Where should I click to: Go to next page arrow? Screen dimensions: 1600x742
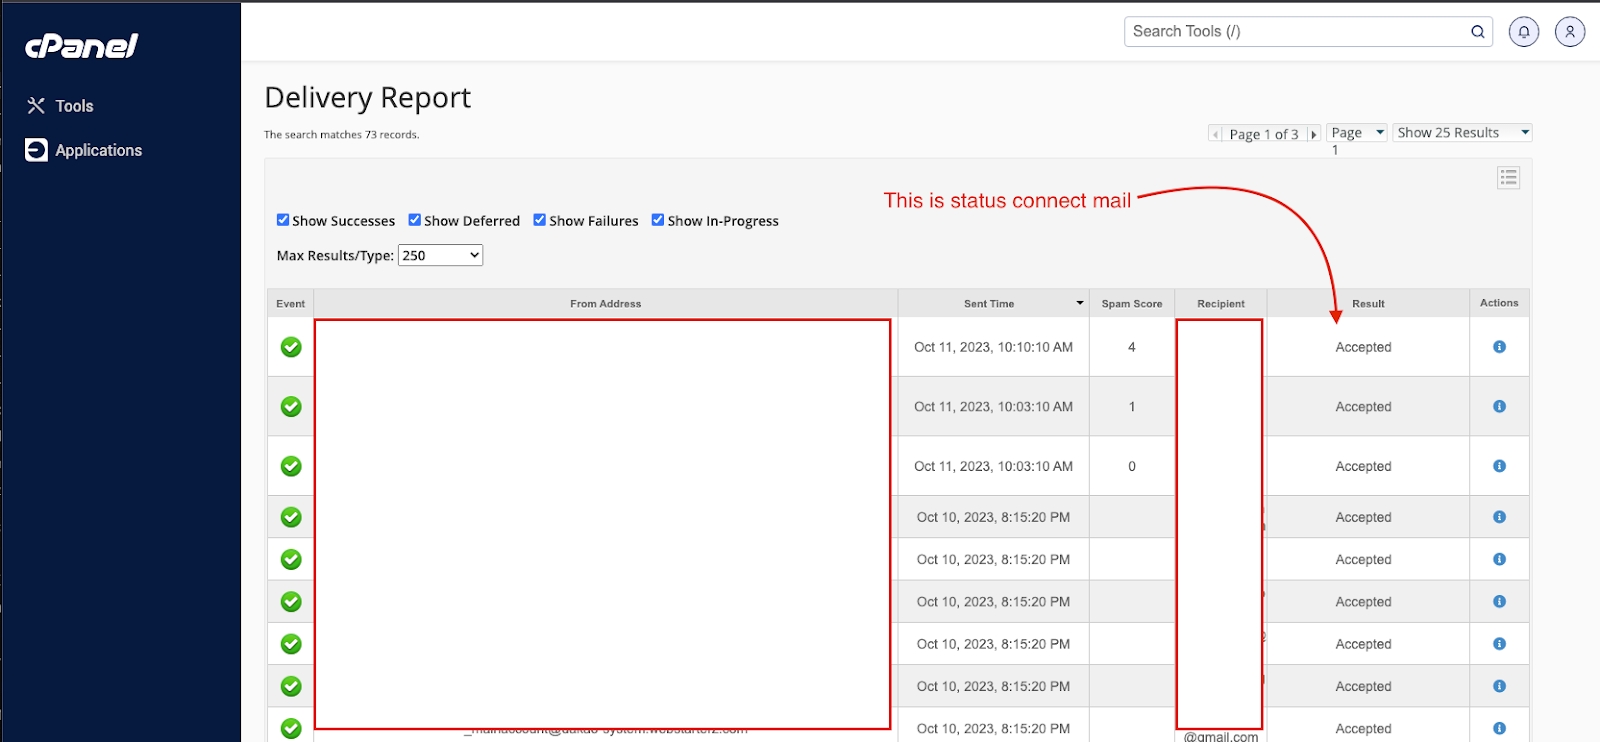(1314, 134)
